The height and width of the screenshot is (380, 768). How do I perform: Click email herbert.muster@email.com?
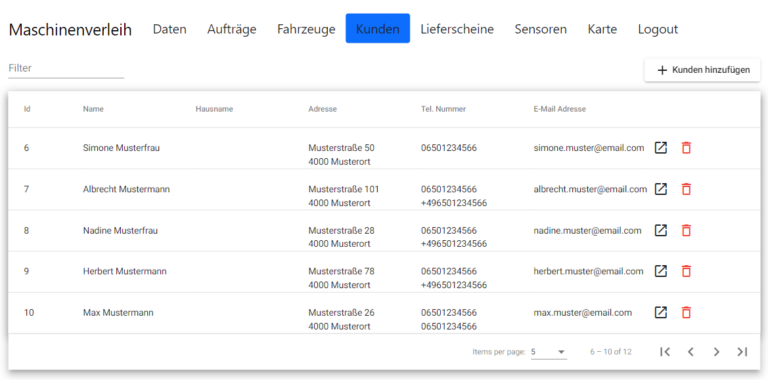(x=588, y=271)
